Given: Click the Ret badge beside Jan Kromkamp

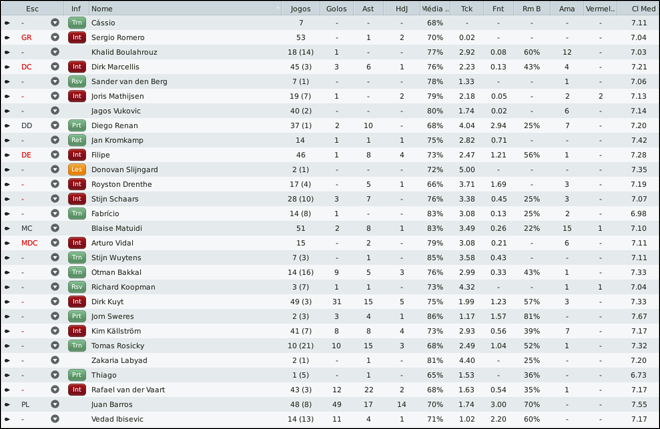Looking at the screenshot, I should [x=76, y=140].
